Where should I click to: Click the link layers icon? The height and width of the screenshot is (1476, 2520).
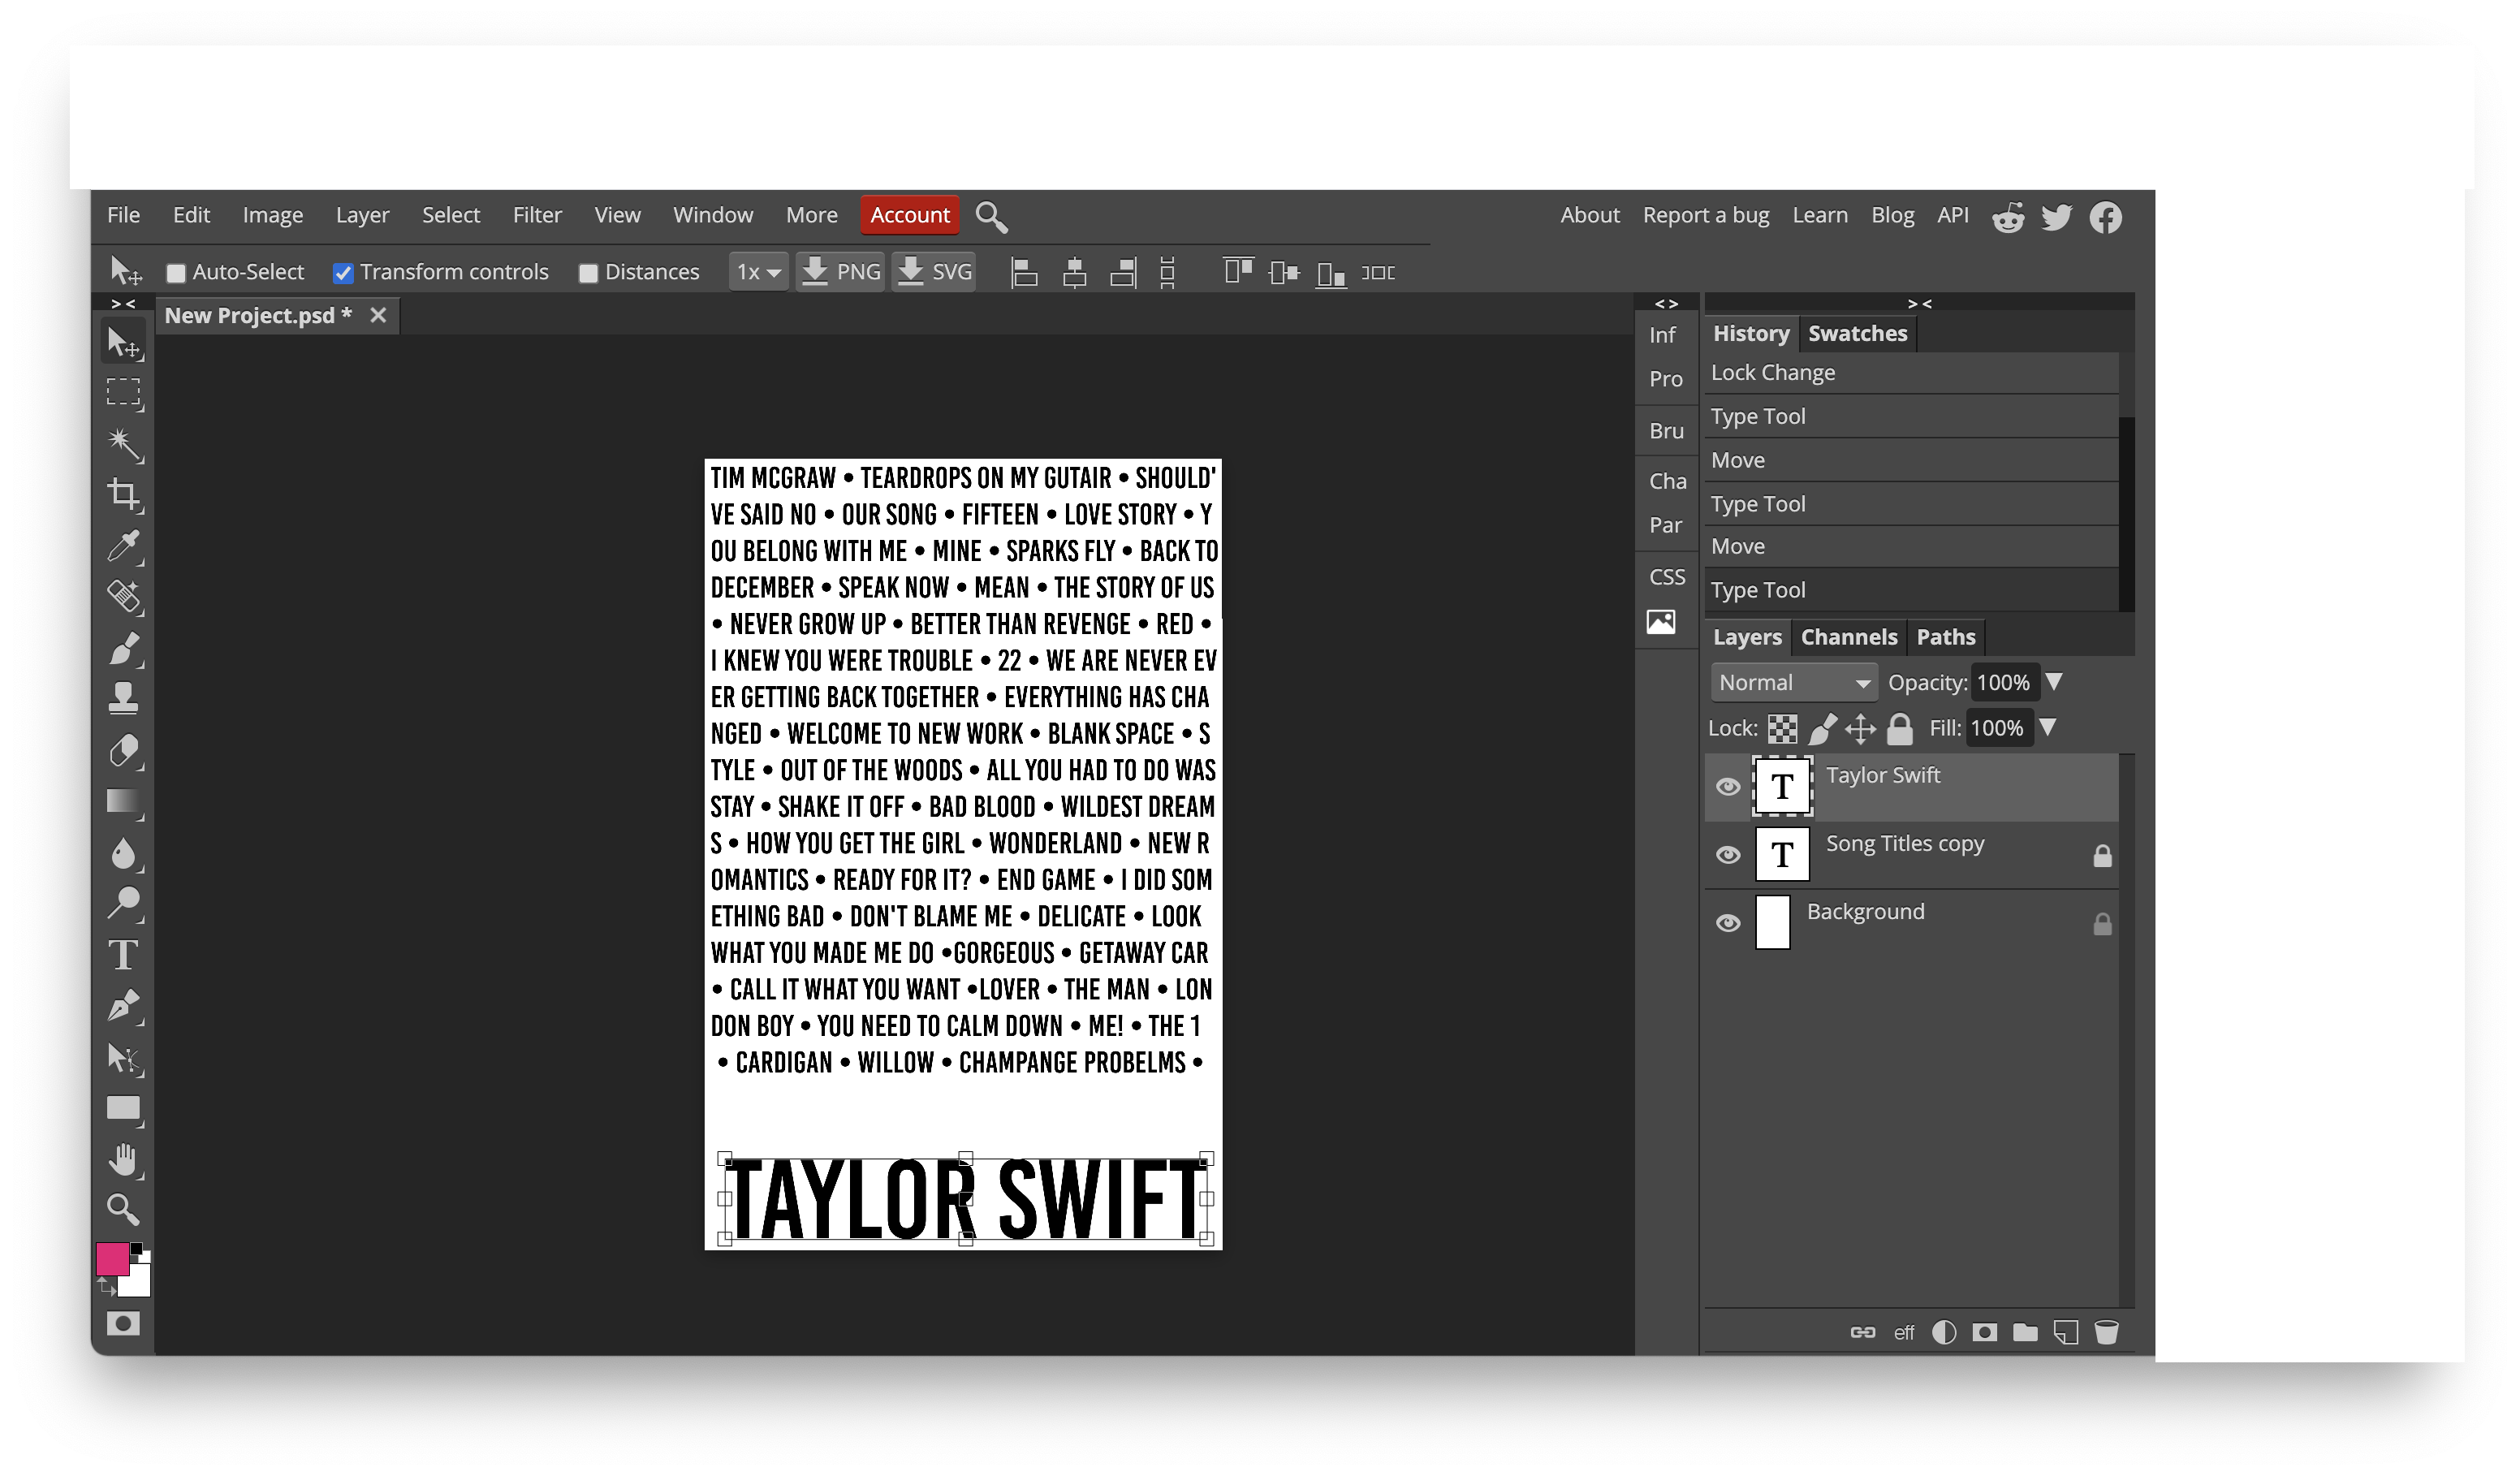click(x=1863, y=1332)
